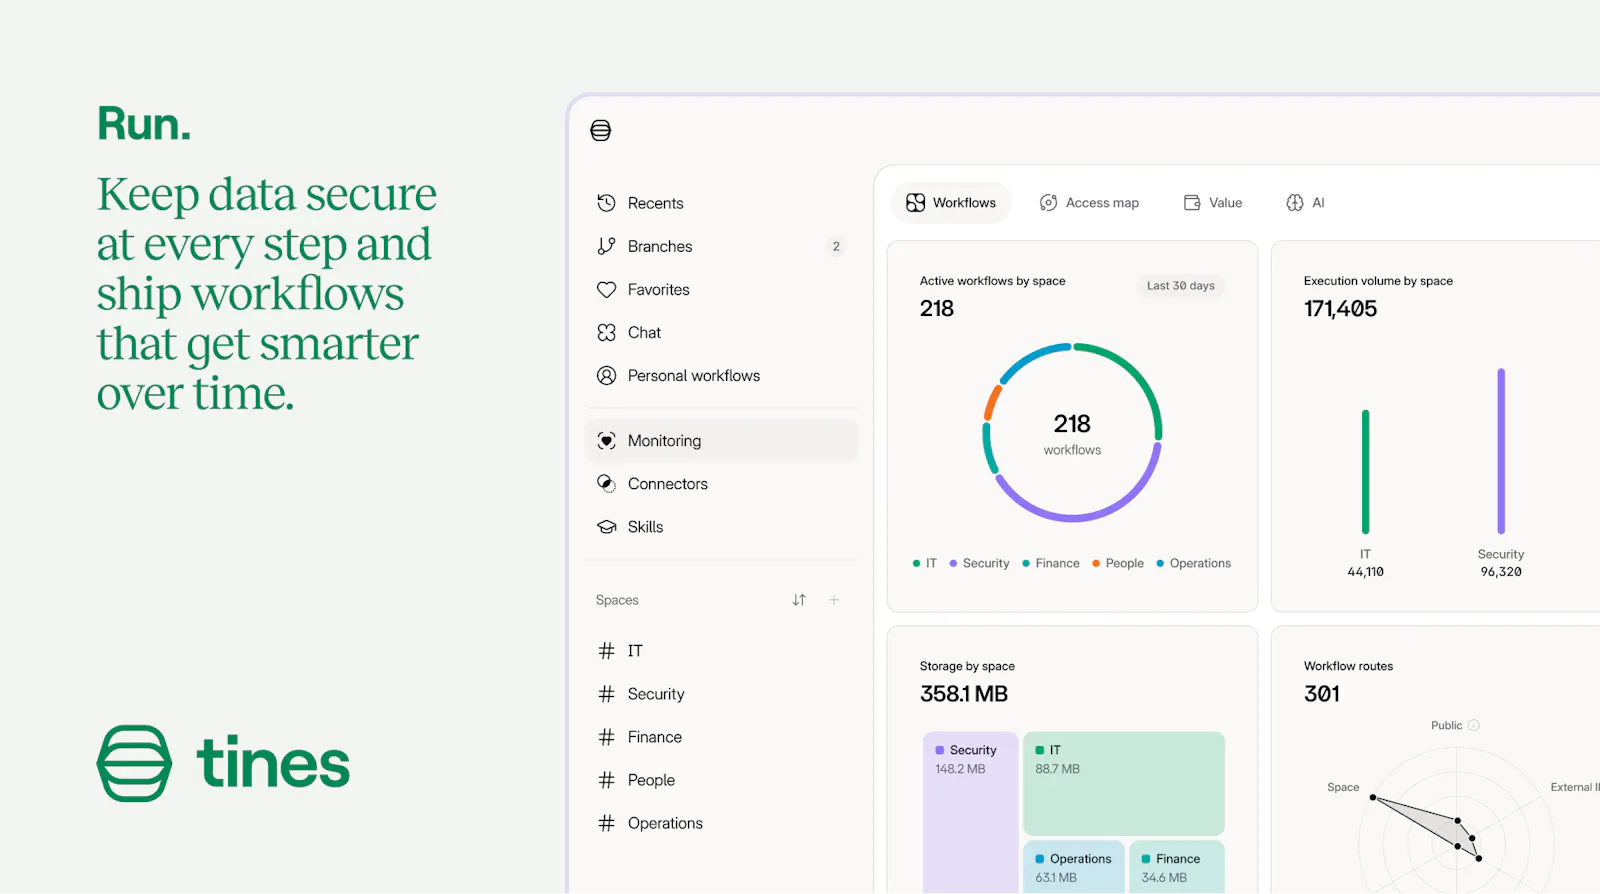Image resolution: width=1600 pixels, height=894 pixels.
Task: Click the Workflows tab icon
Action: (x=915, y=203)
